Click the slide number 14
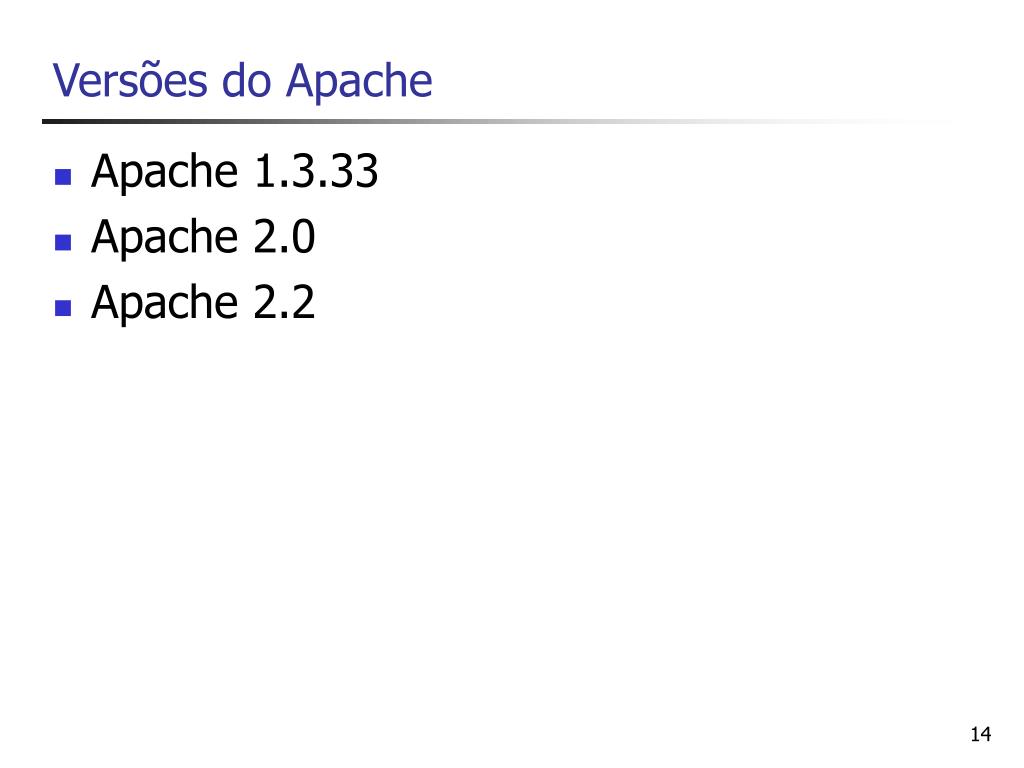 click(x=981, y=735)
